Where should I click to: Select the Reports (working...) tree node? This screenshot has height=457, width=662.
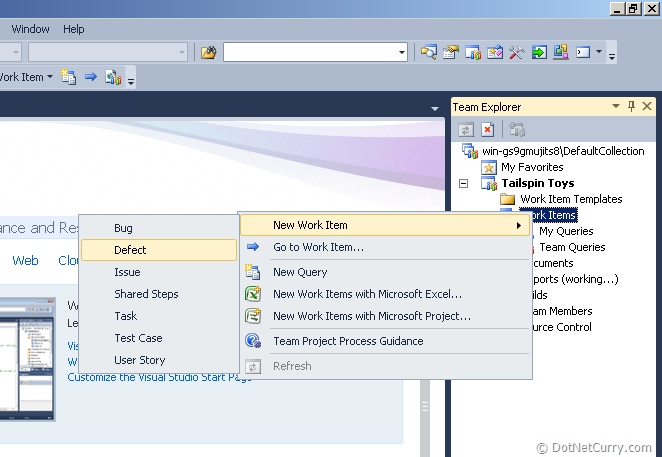click(575, 279)
